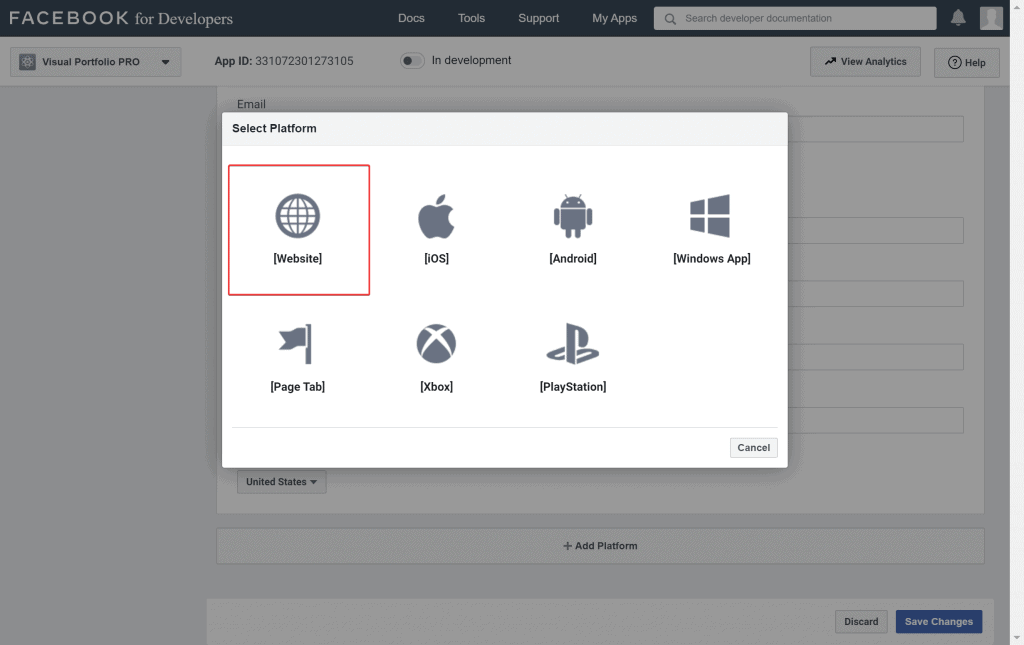Open the Docs menu
1024x645 pixels.
[411, 18]
